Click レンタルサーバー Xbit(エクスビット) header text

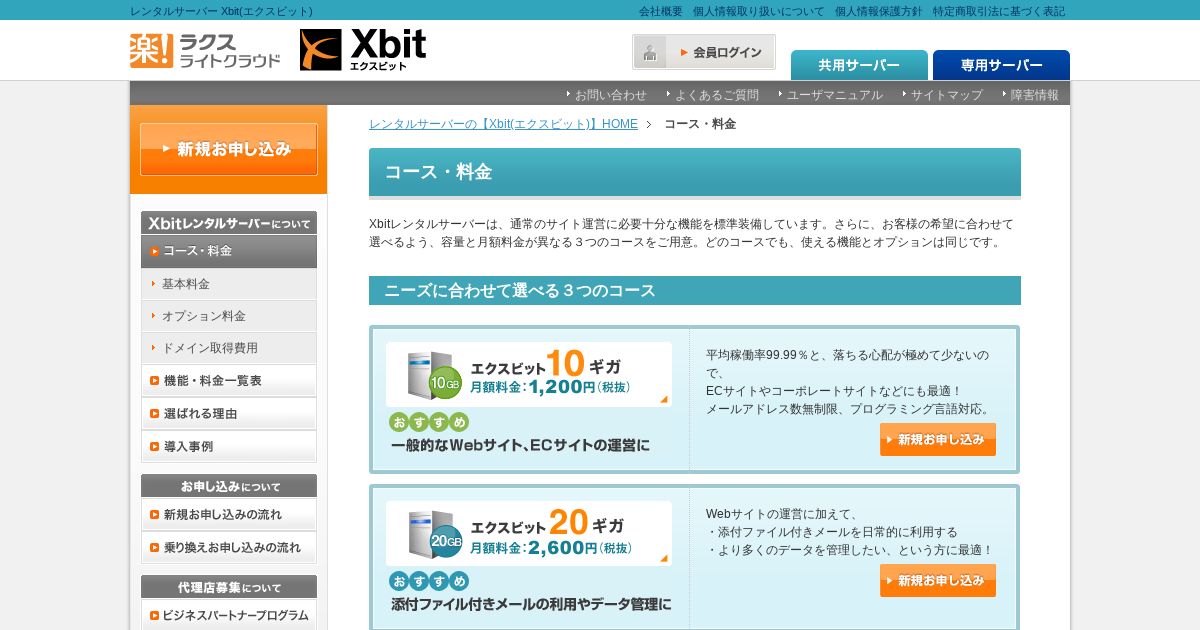221,11
